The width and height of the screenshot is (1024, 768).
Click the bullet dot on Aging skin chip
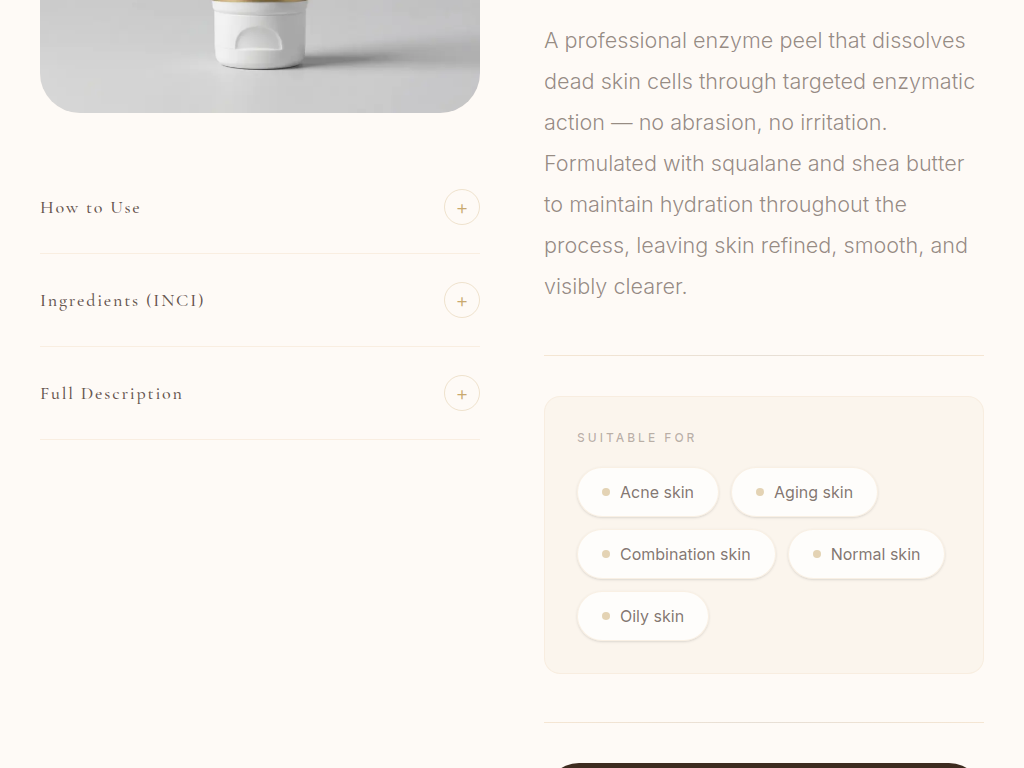pos(760,492)
